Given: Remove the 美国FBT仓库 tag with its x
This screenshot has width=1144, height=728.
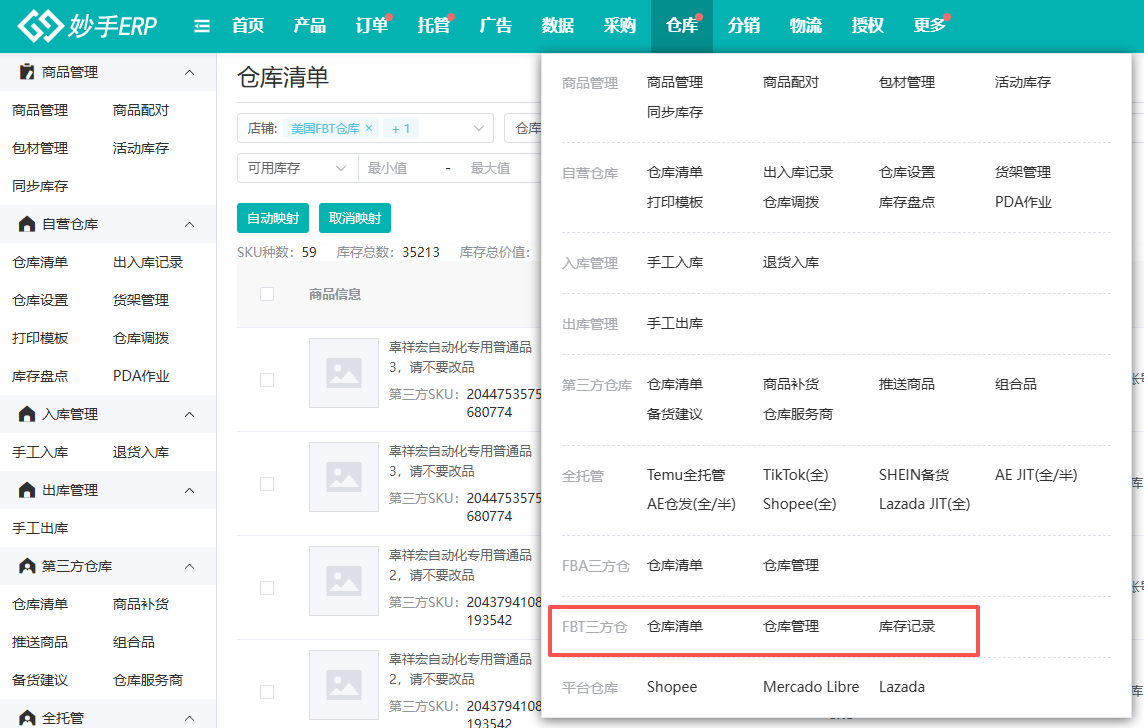Looking at the screenshot, I should coord(369,128).
